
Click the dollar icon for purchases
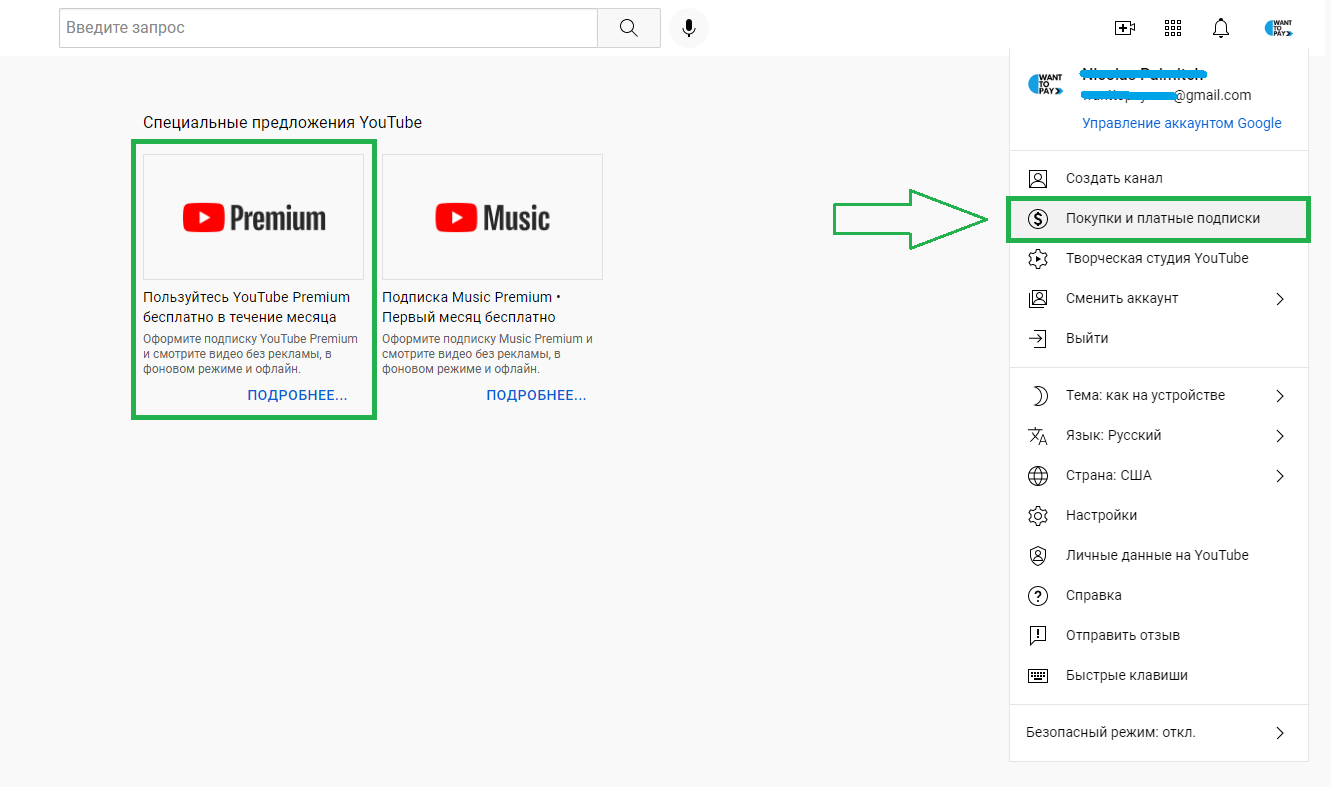tap(1038, 218)
